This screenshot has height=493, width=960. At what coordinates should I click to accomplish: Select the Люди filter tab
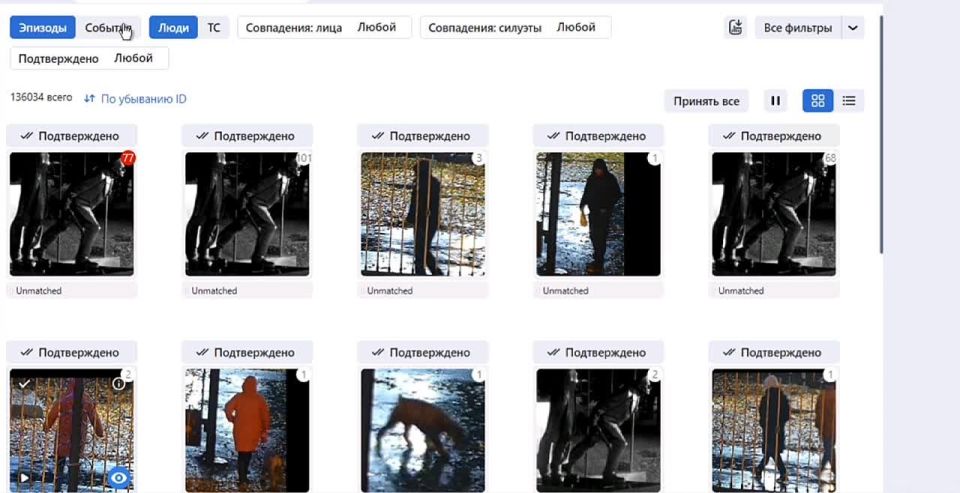[x=173, y=28]
